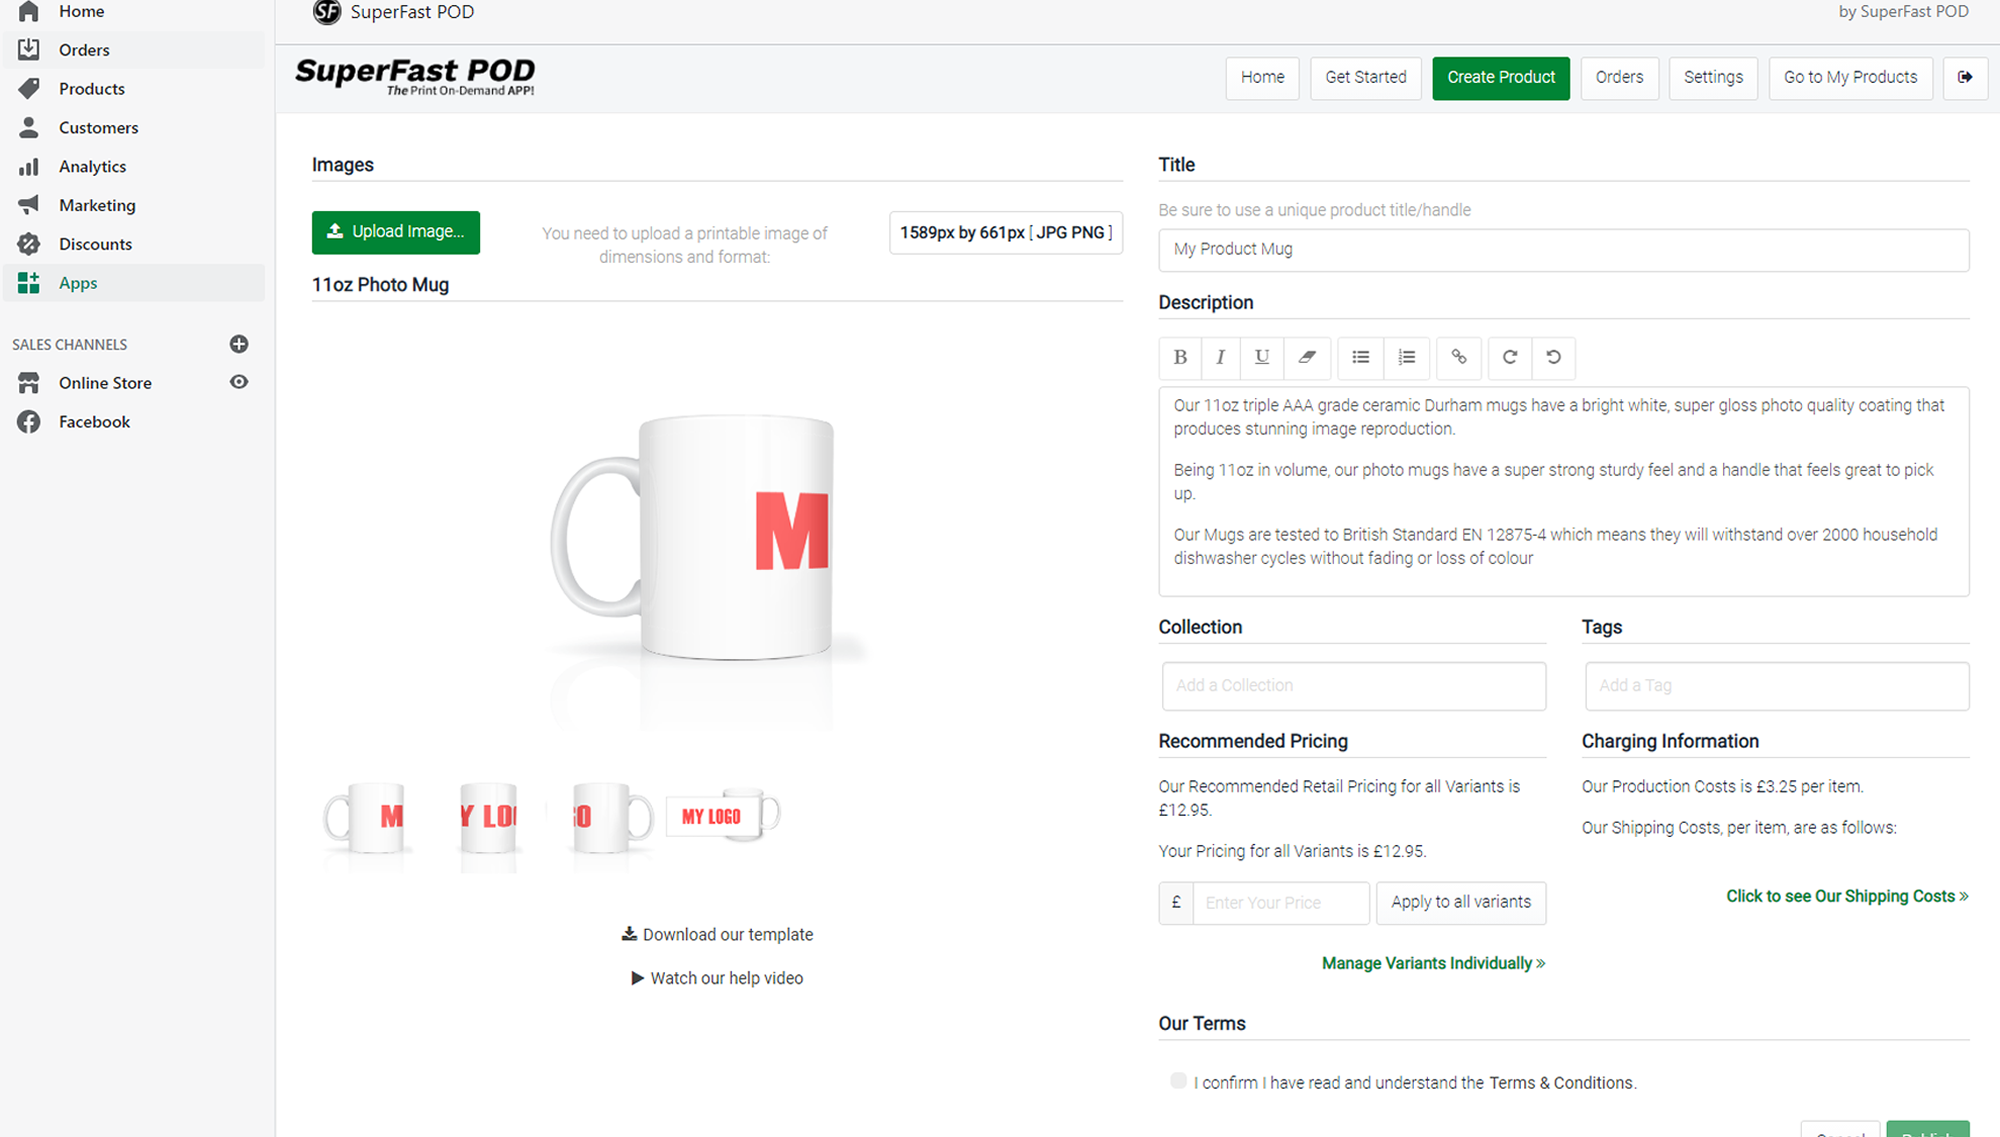Click the Download our template link
This screenshot has width=2000, height=1137.
coord(717,934)
